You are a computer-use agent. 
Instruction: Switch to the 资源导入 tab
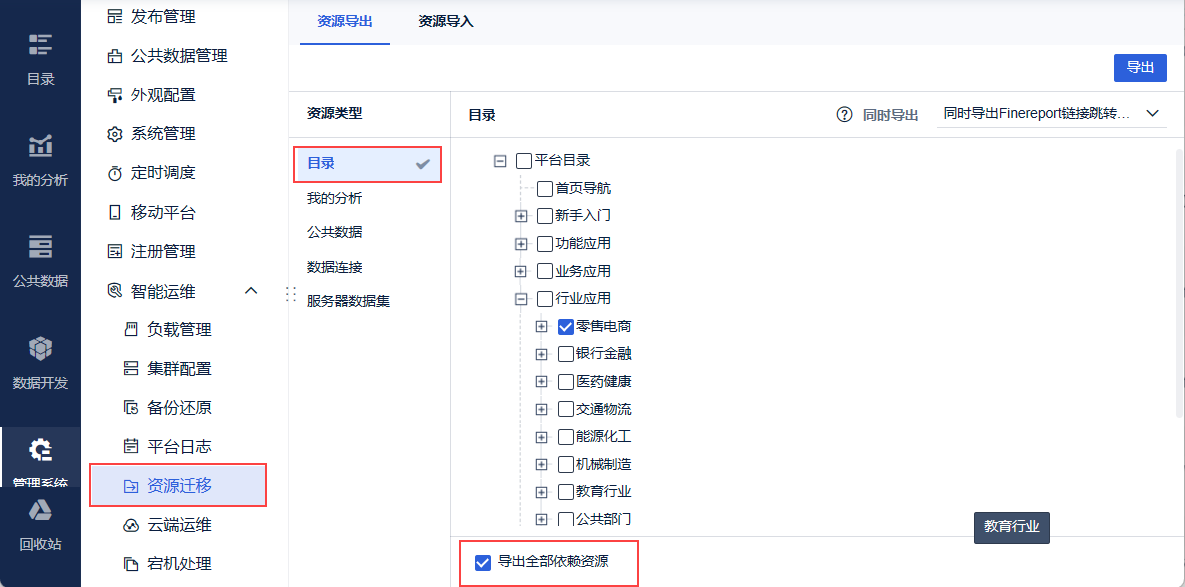pos(445,21)
